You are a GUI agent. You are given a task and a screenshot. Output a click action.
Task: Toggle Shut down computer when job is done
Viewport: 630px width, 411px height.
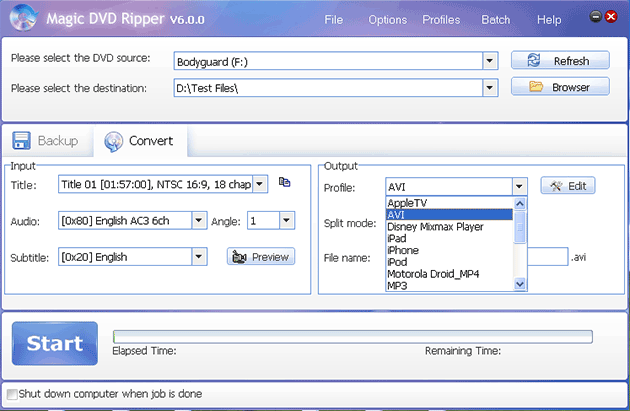pyautogui.click(x=12, y=394)
